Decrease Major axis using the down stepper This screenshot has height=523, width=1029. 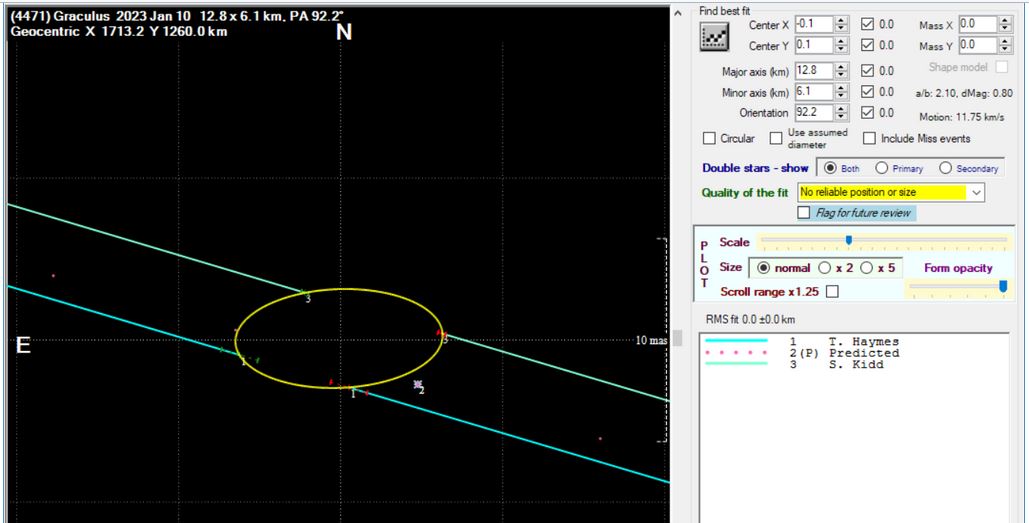tap(841, 74)
